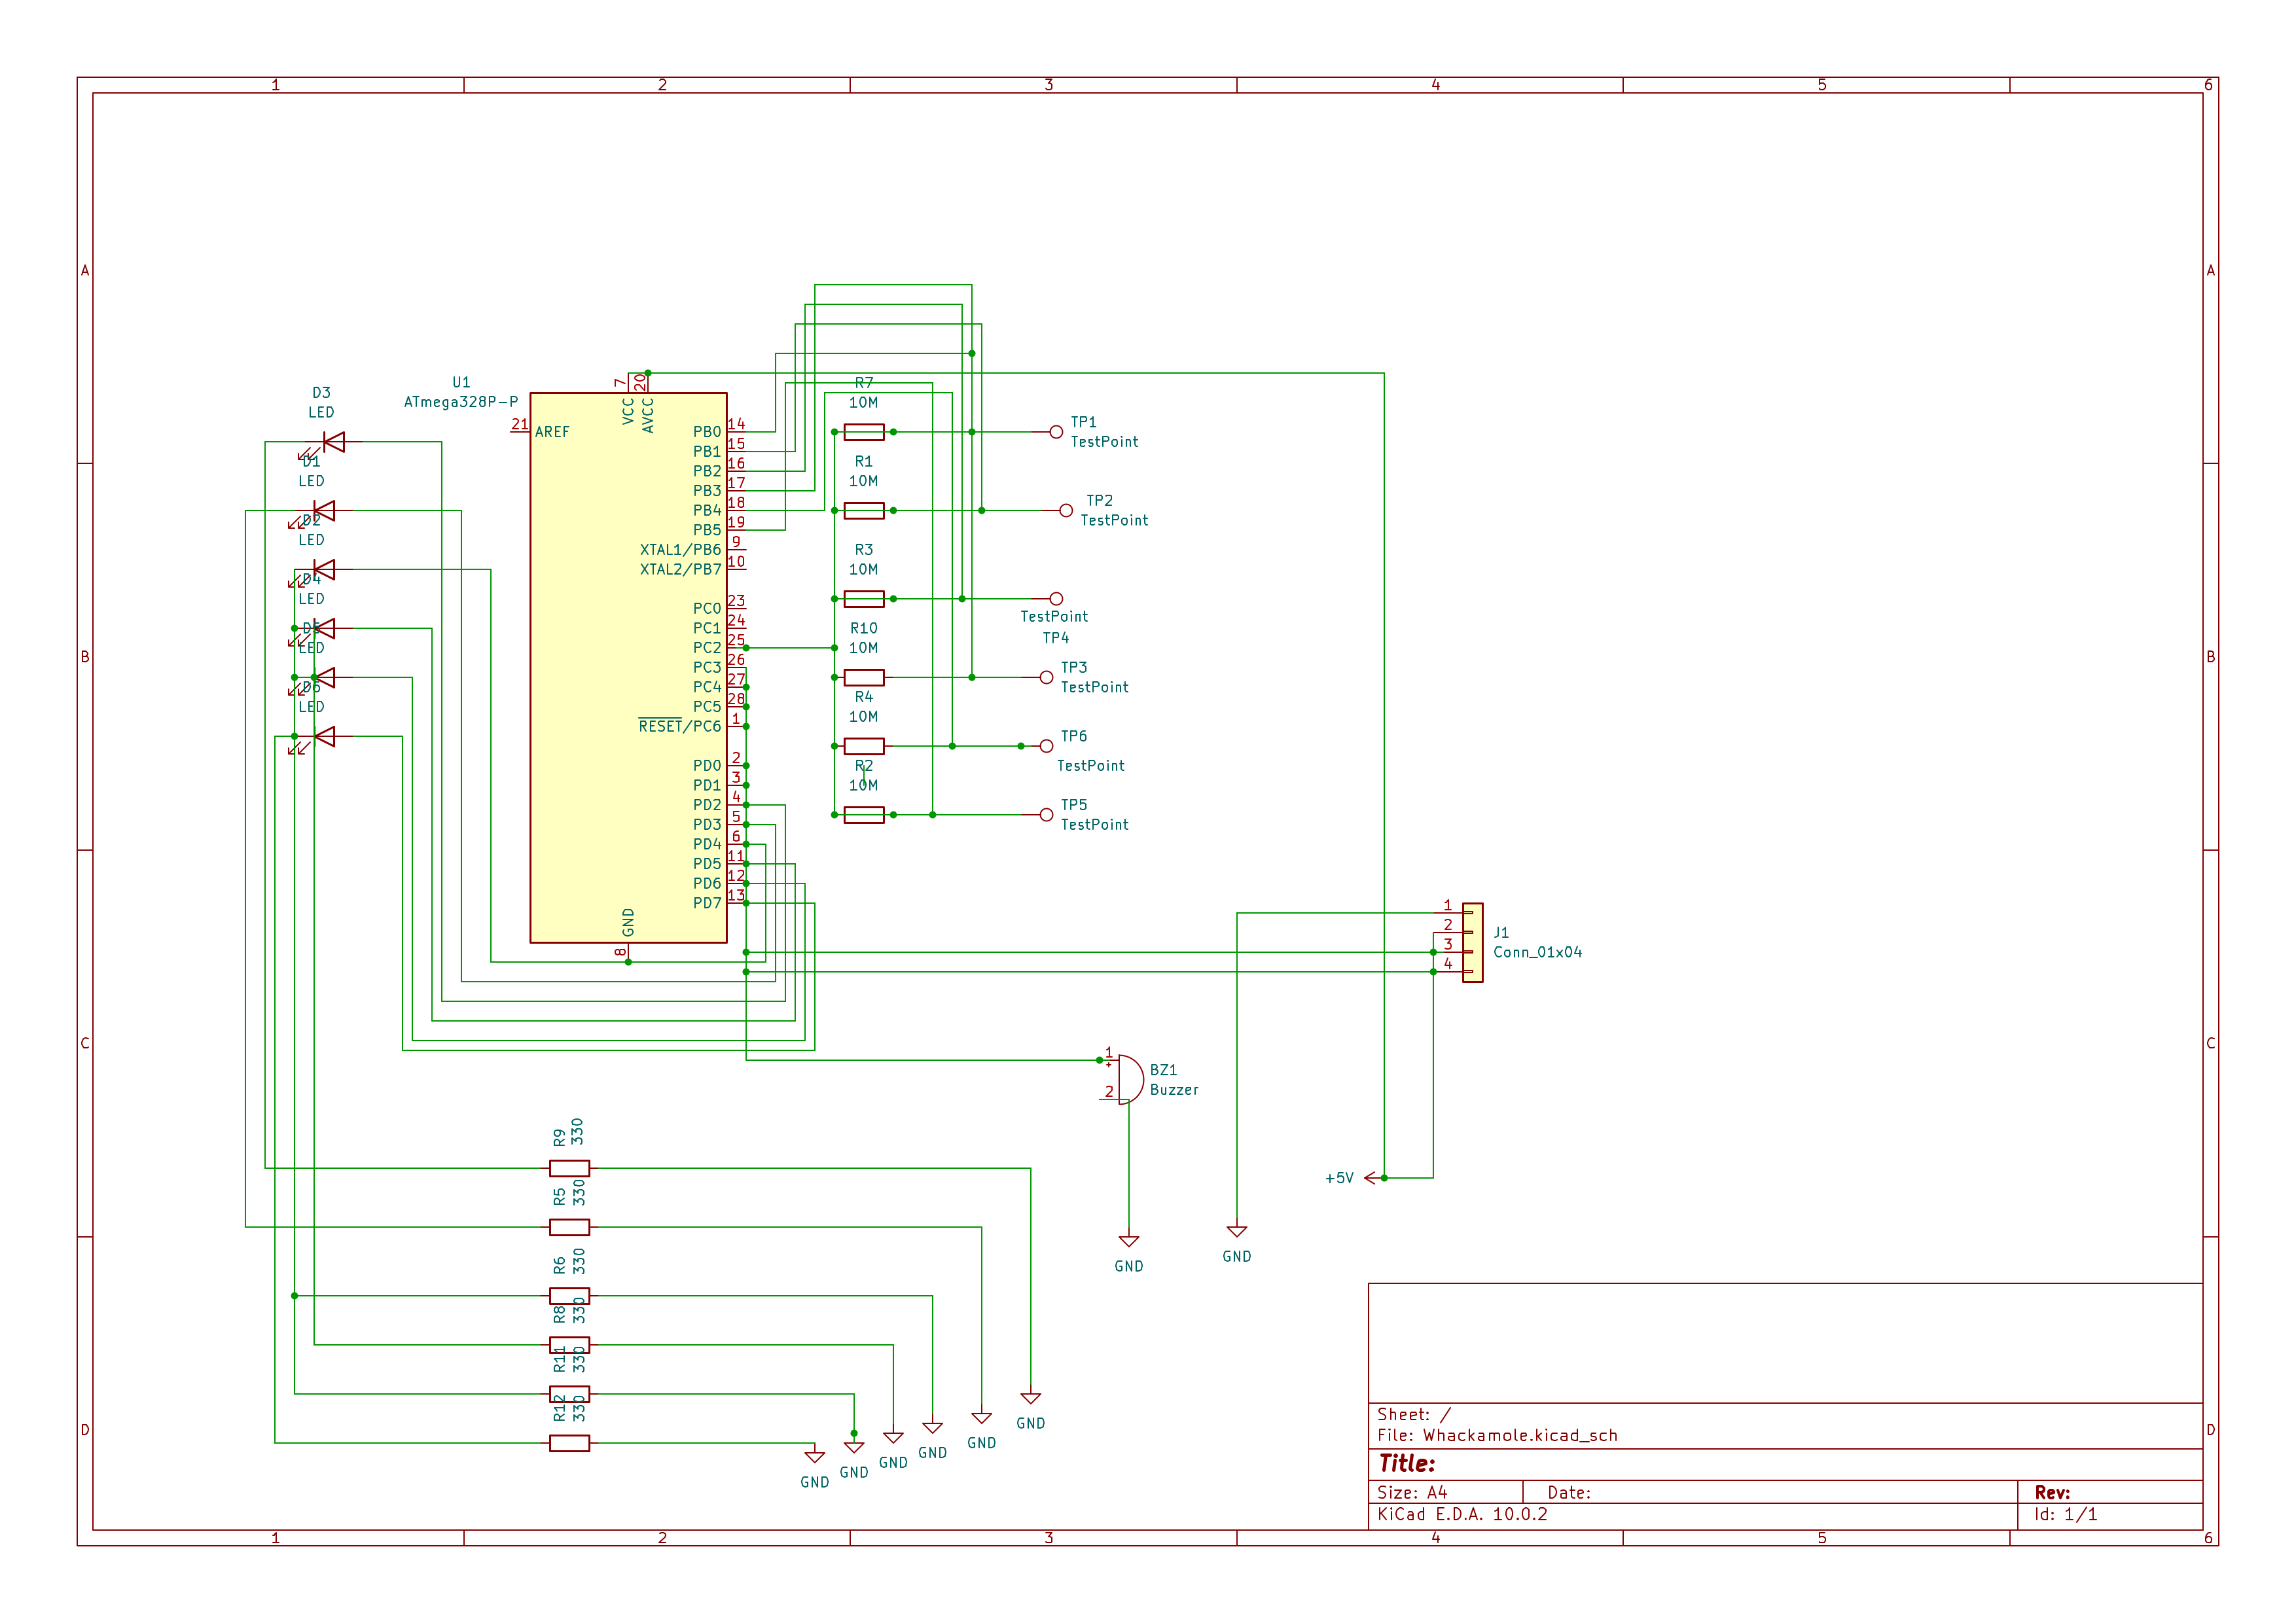Select resistor R3 10M symbol
The width and height of the screenshot is (2296, 1623).
click(864, 599)
